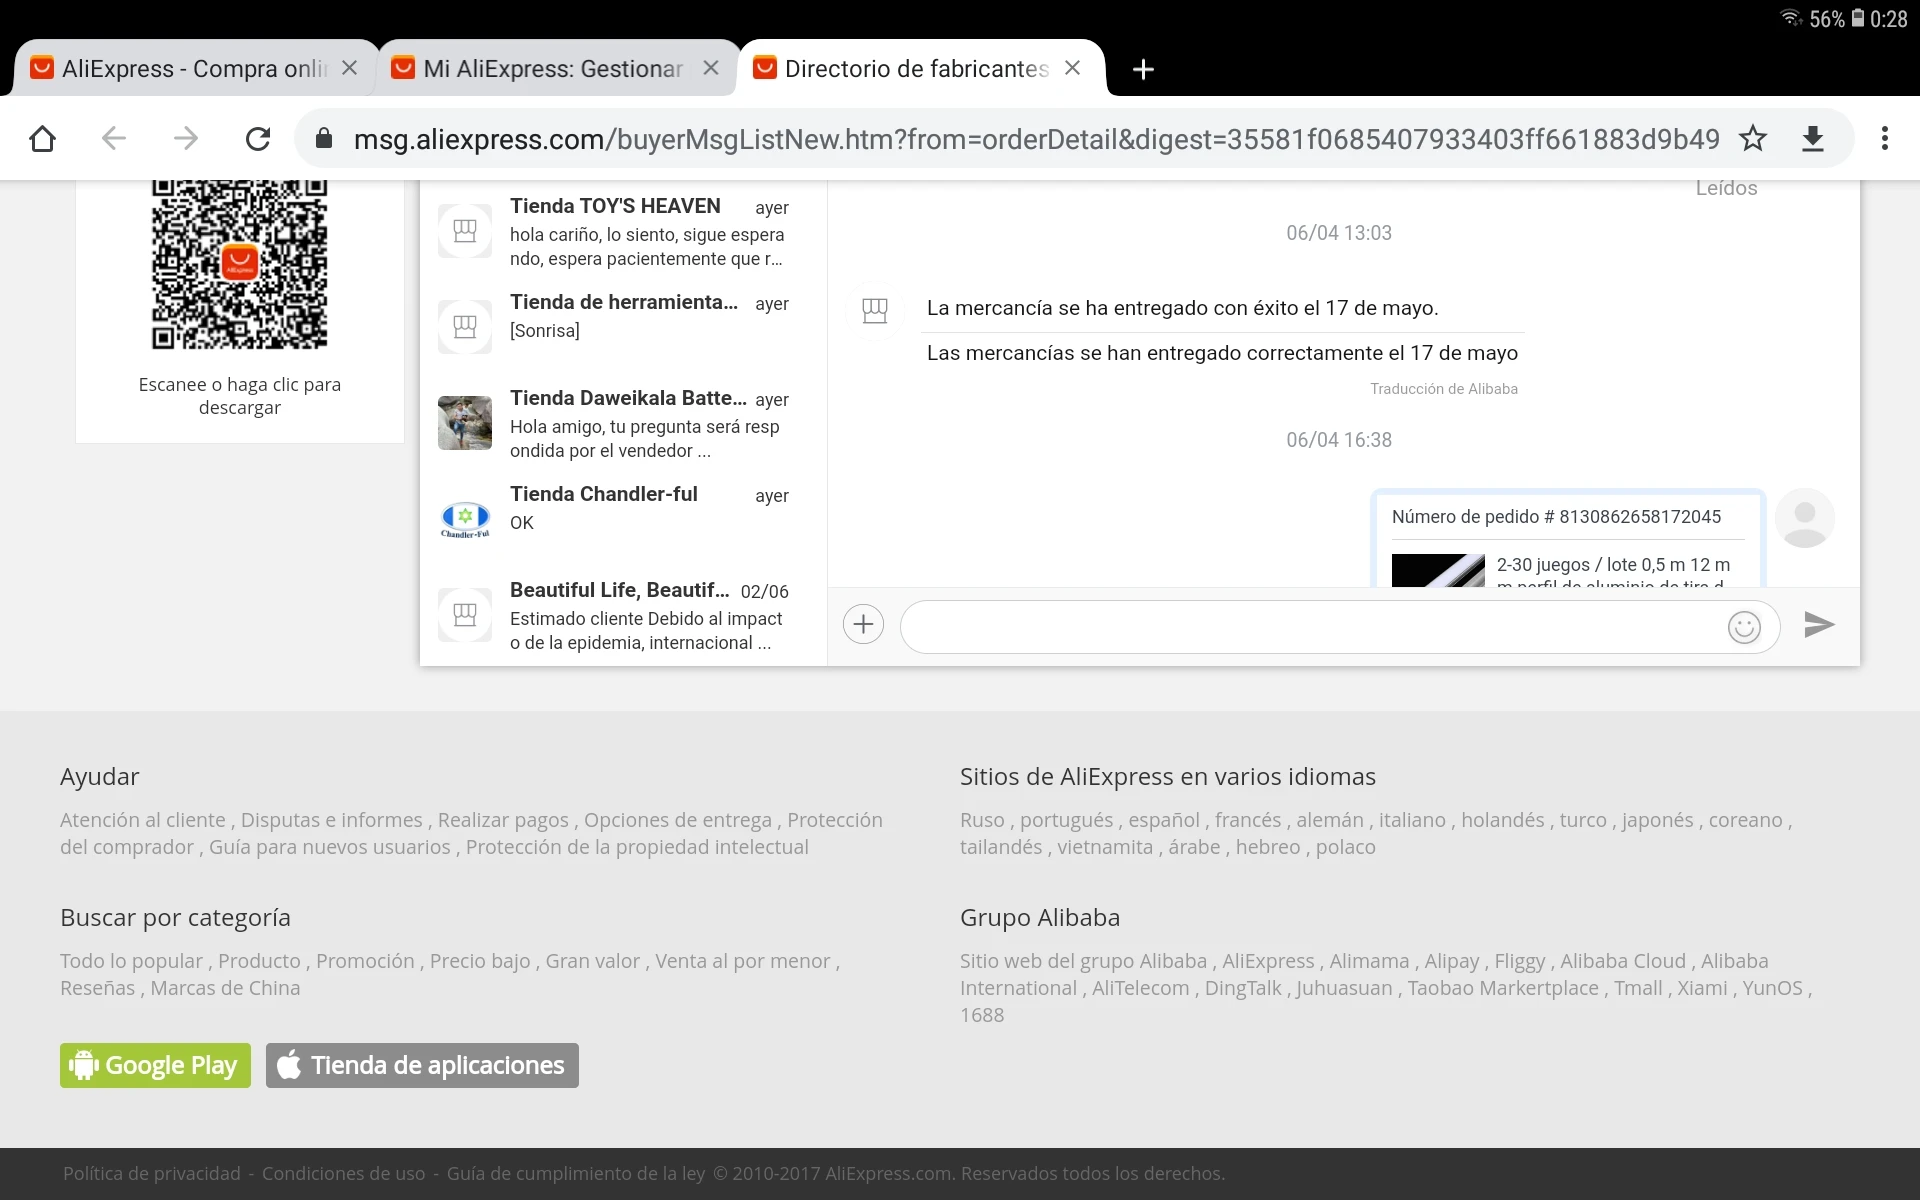Click the plus attachment icon in chat
Image resolution: width=1920 pixels, height=1200 pixels.
863,625
